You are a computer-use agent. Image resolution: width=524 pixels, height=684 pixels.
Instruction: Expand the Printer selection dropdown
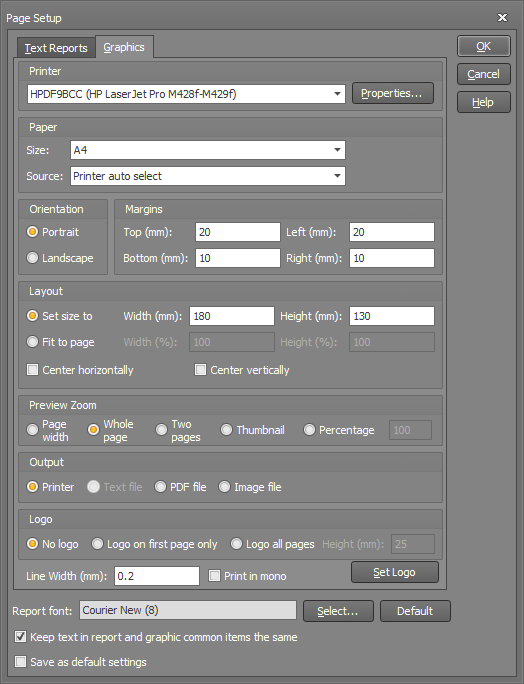click(337, 94)
